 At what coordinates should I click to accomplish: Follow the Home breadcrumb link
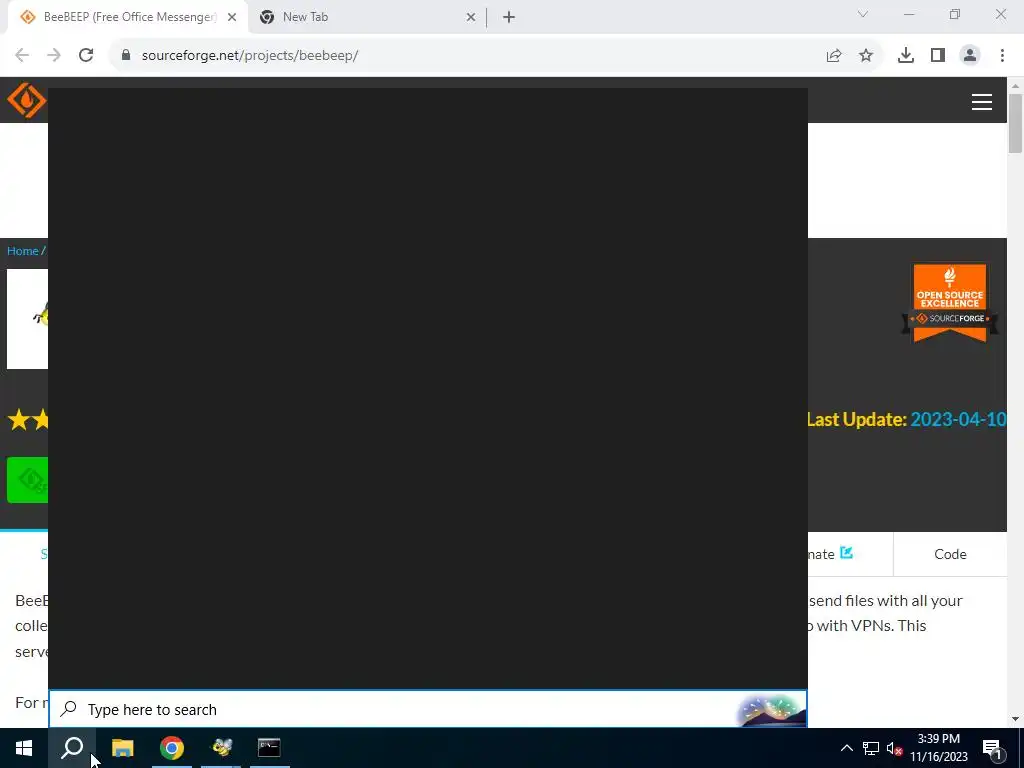click(x=23, y=251)
